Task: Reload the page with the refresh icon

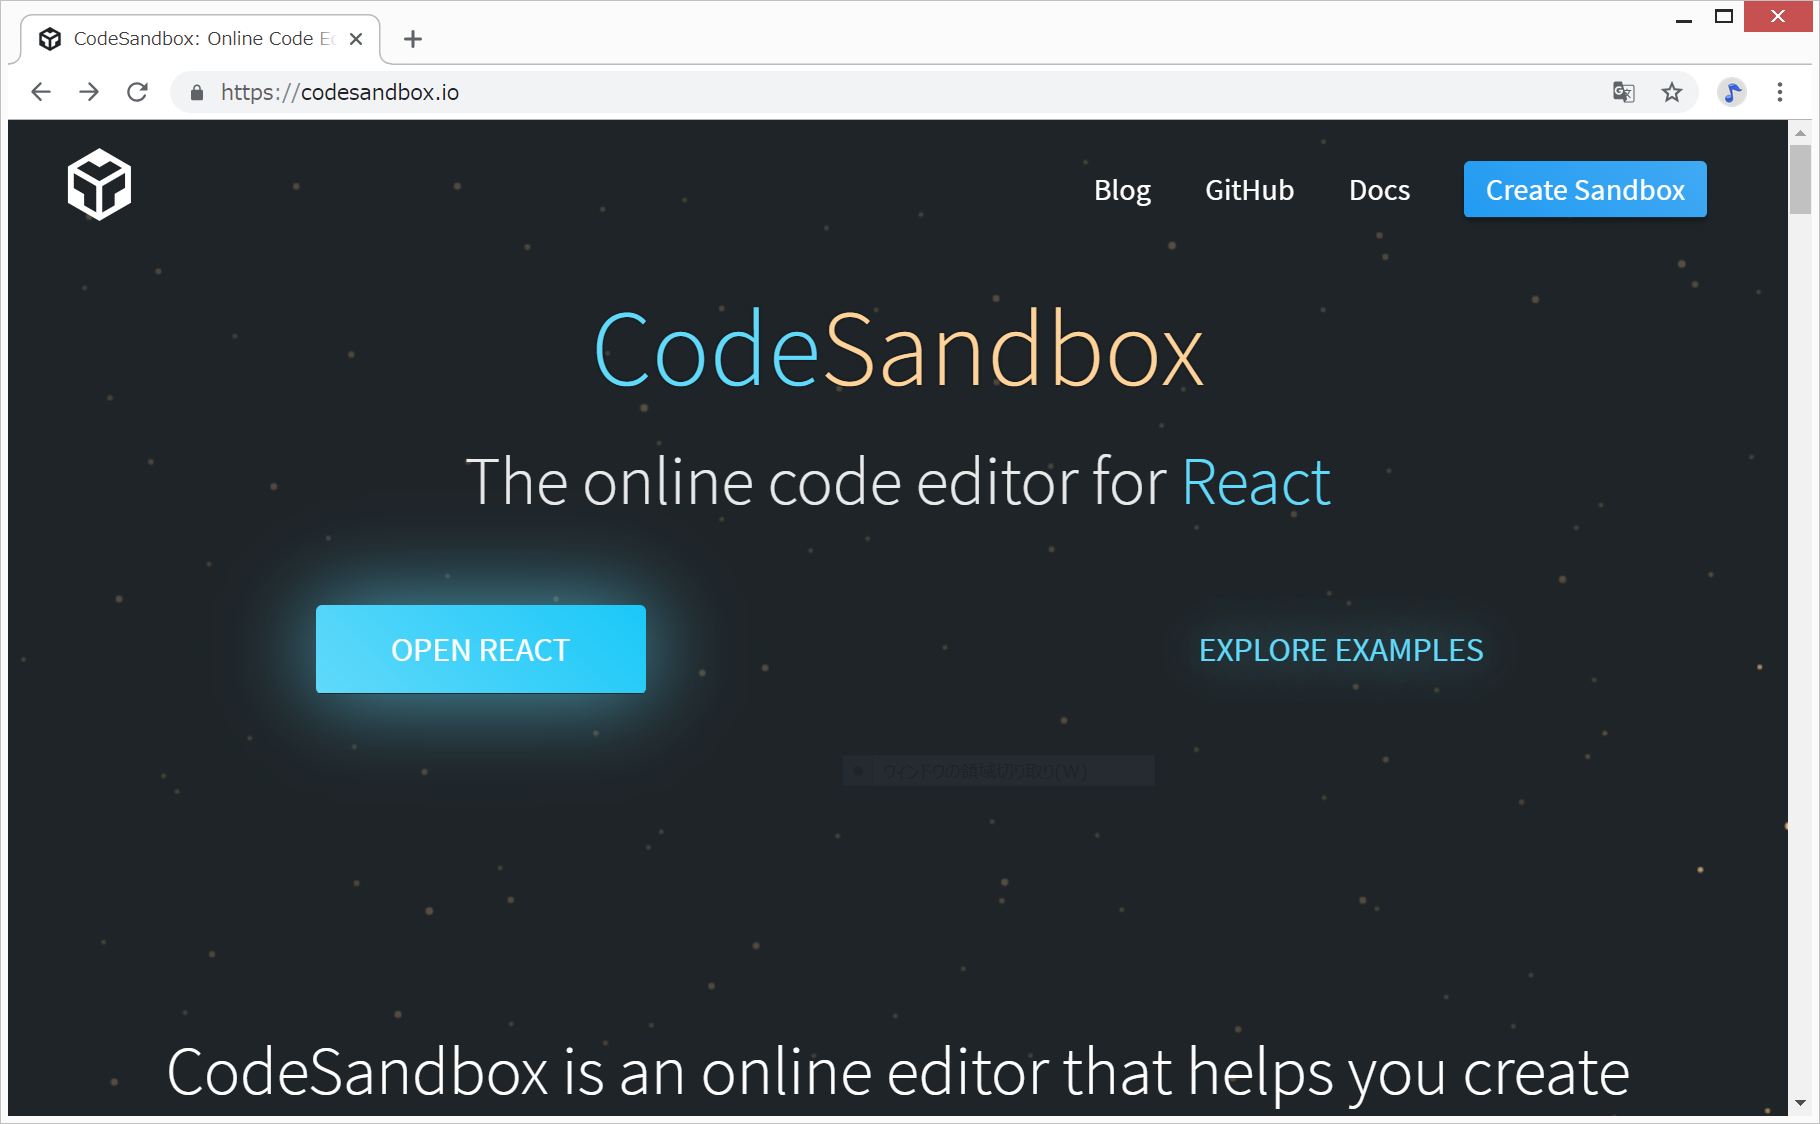Action: 137,92
